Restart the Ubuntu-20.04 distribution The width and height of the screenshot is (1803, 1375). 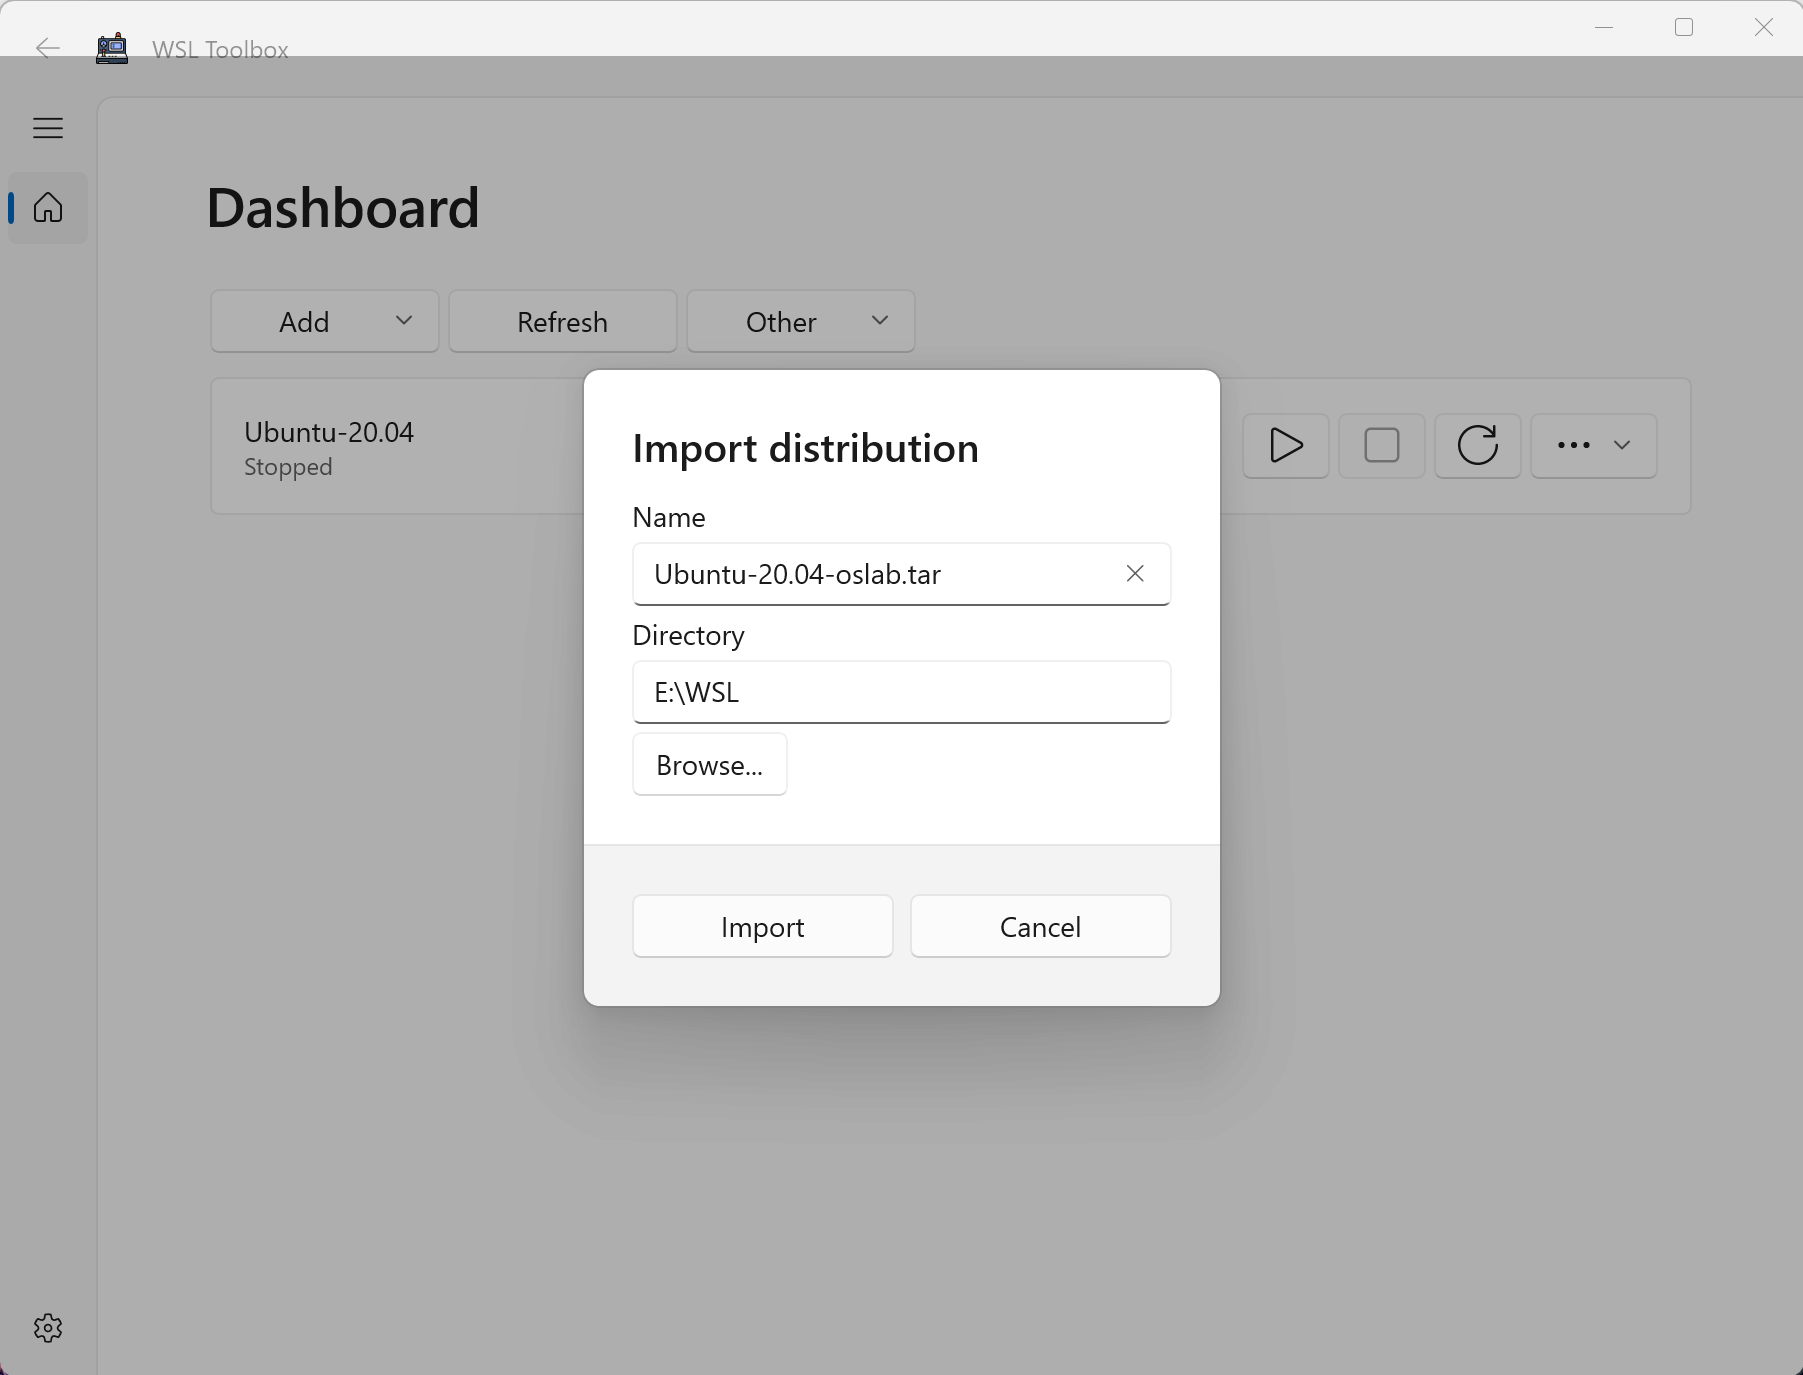[x=1477, y=446]
